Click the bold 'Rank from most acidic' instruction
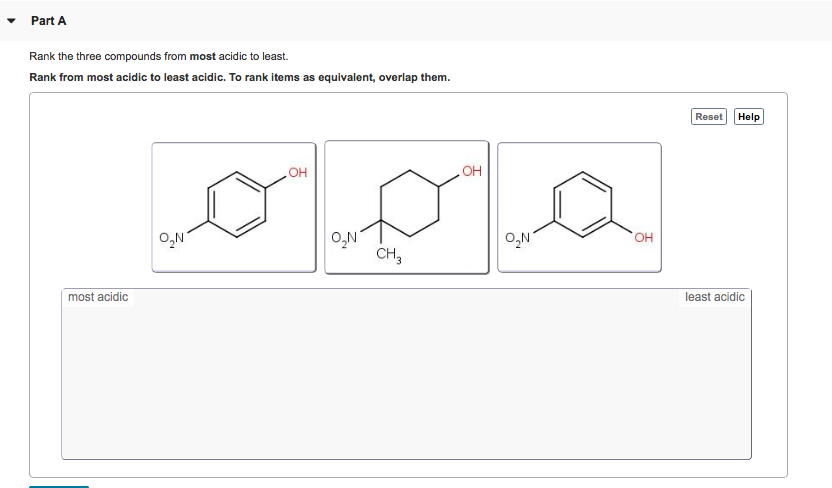 coord(239,77)
